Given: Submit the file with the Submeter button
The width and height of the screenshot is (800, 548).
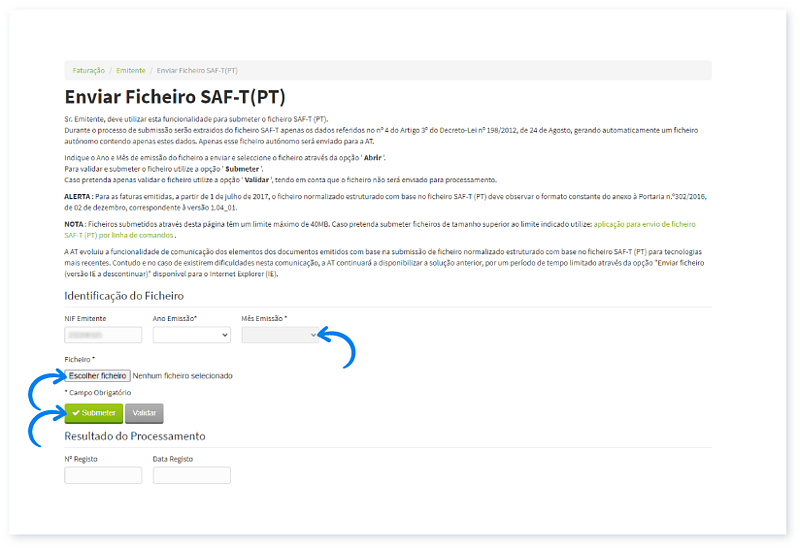Looking at the screenshot, I should point(94,413).
